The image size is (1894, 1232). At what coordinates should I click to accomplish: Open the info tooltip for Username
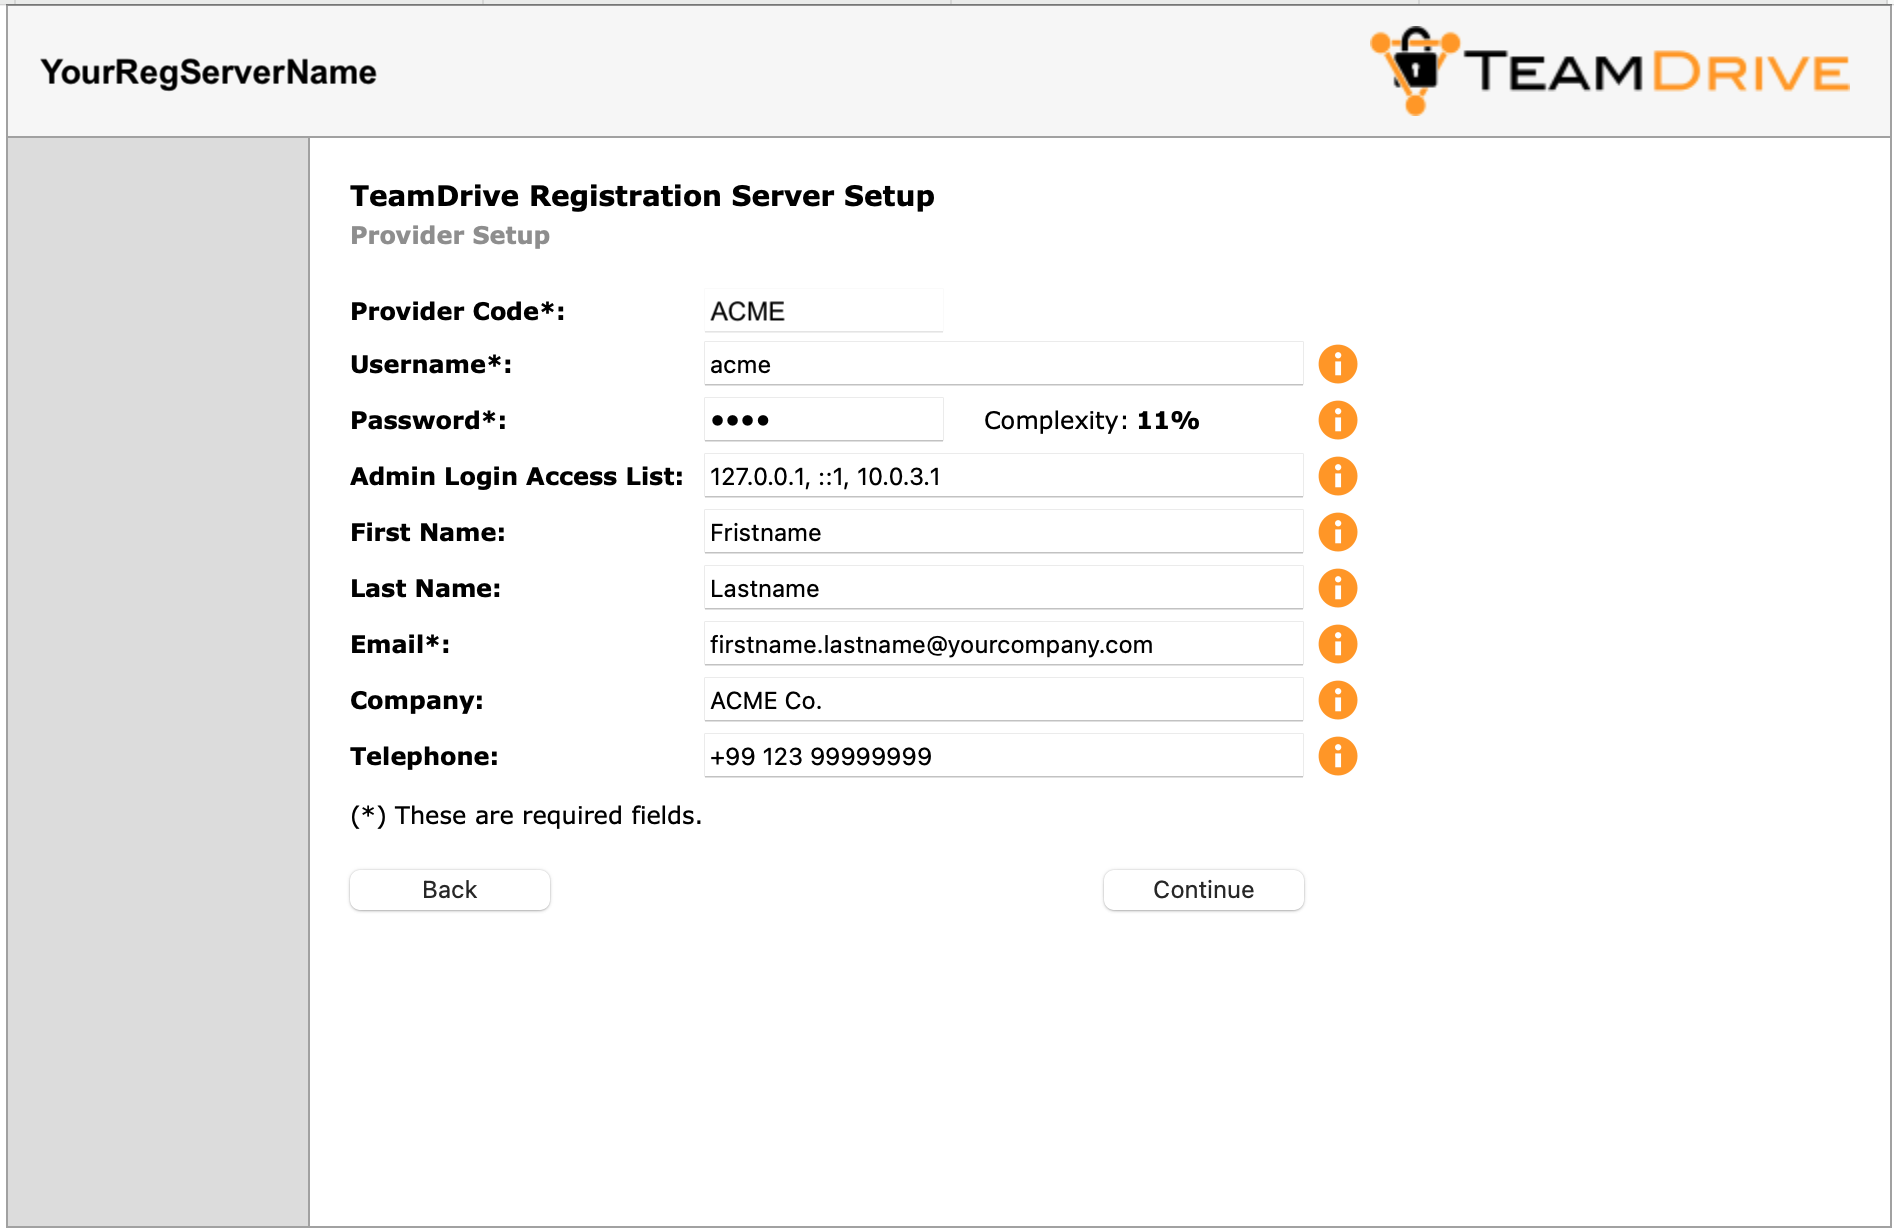tap(1337, 363)
